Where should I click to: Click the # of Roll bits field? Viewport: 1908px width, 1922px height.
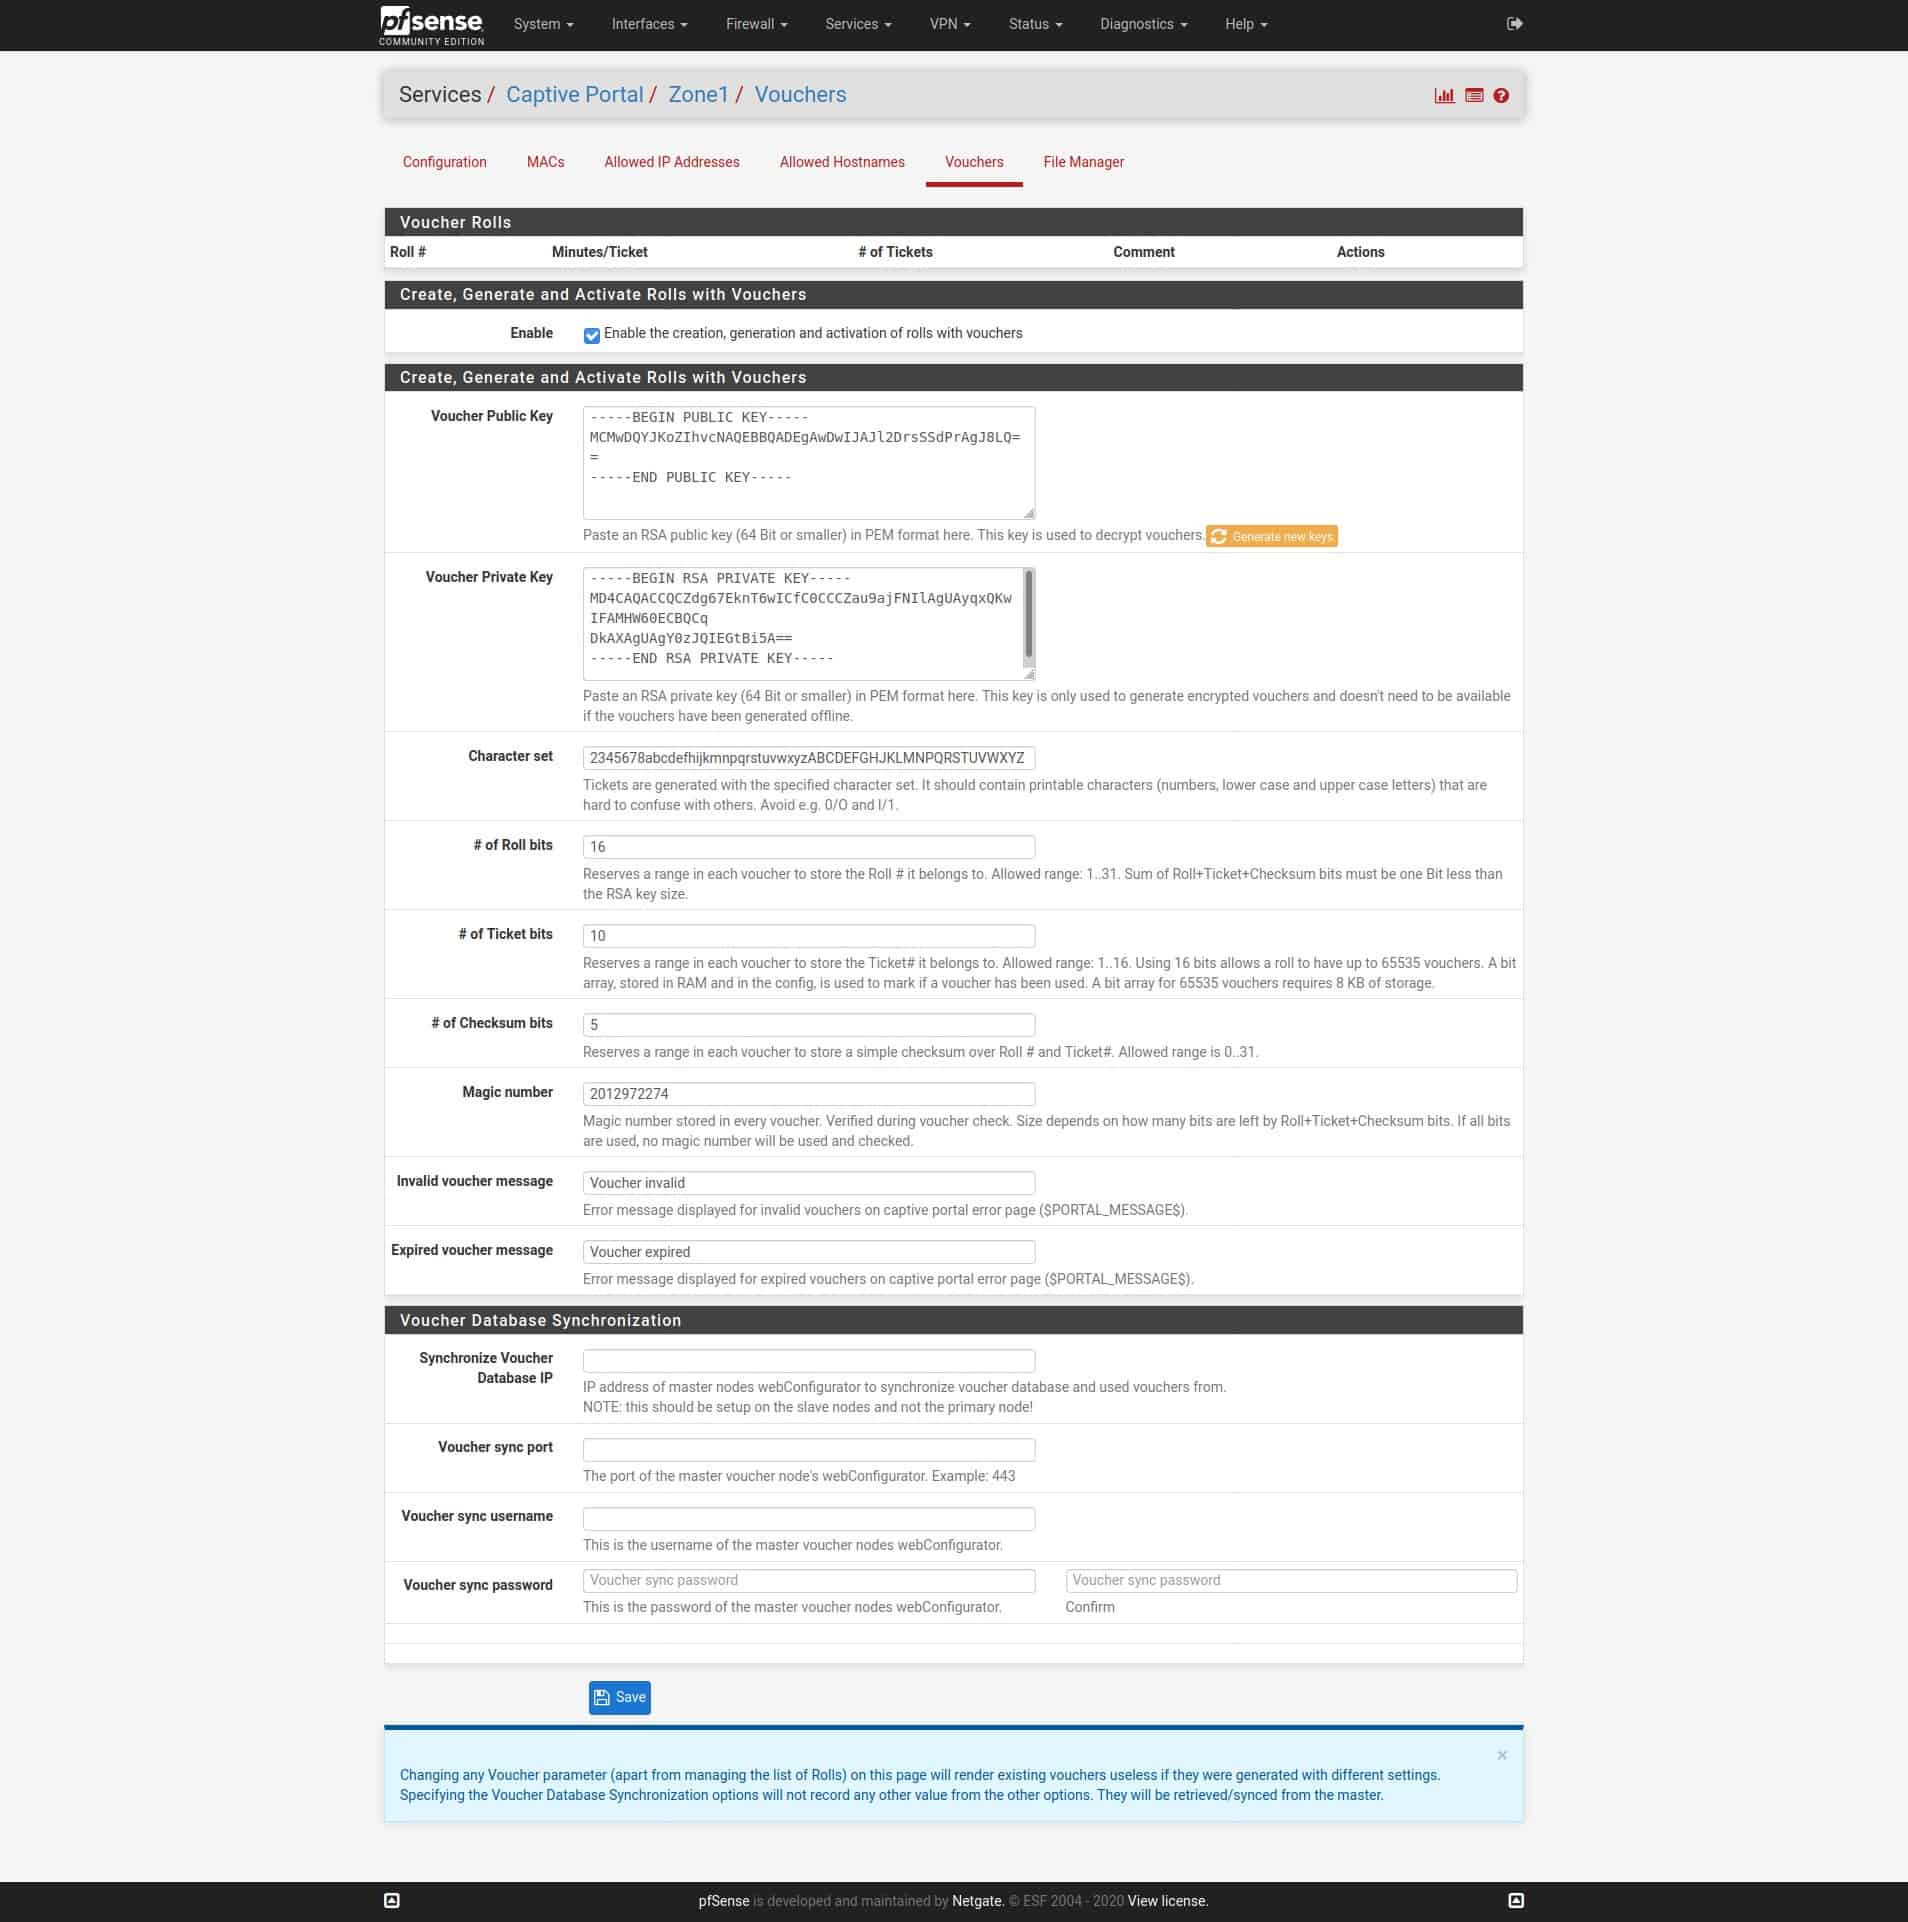click(x=808, y=847)
